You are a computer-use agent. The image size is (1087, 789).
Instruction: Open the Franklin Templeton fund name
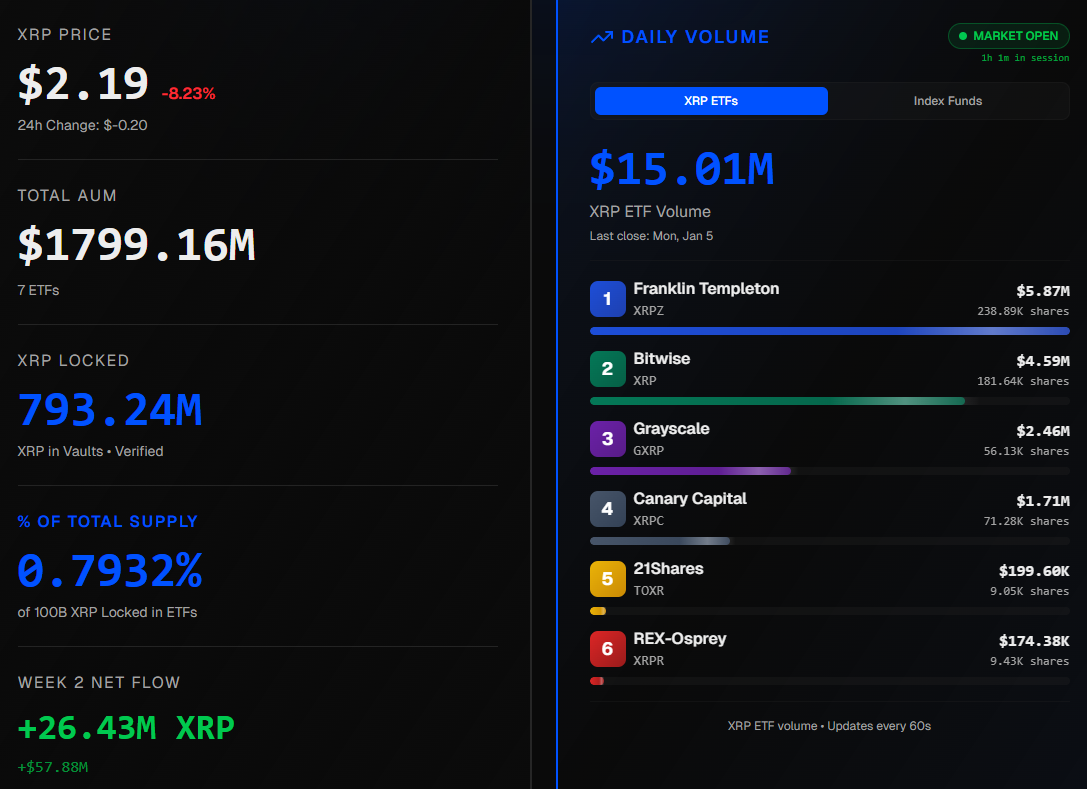706,288
